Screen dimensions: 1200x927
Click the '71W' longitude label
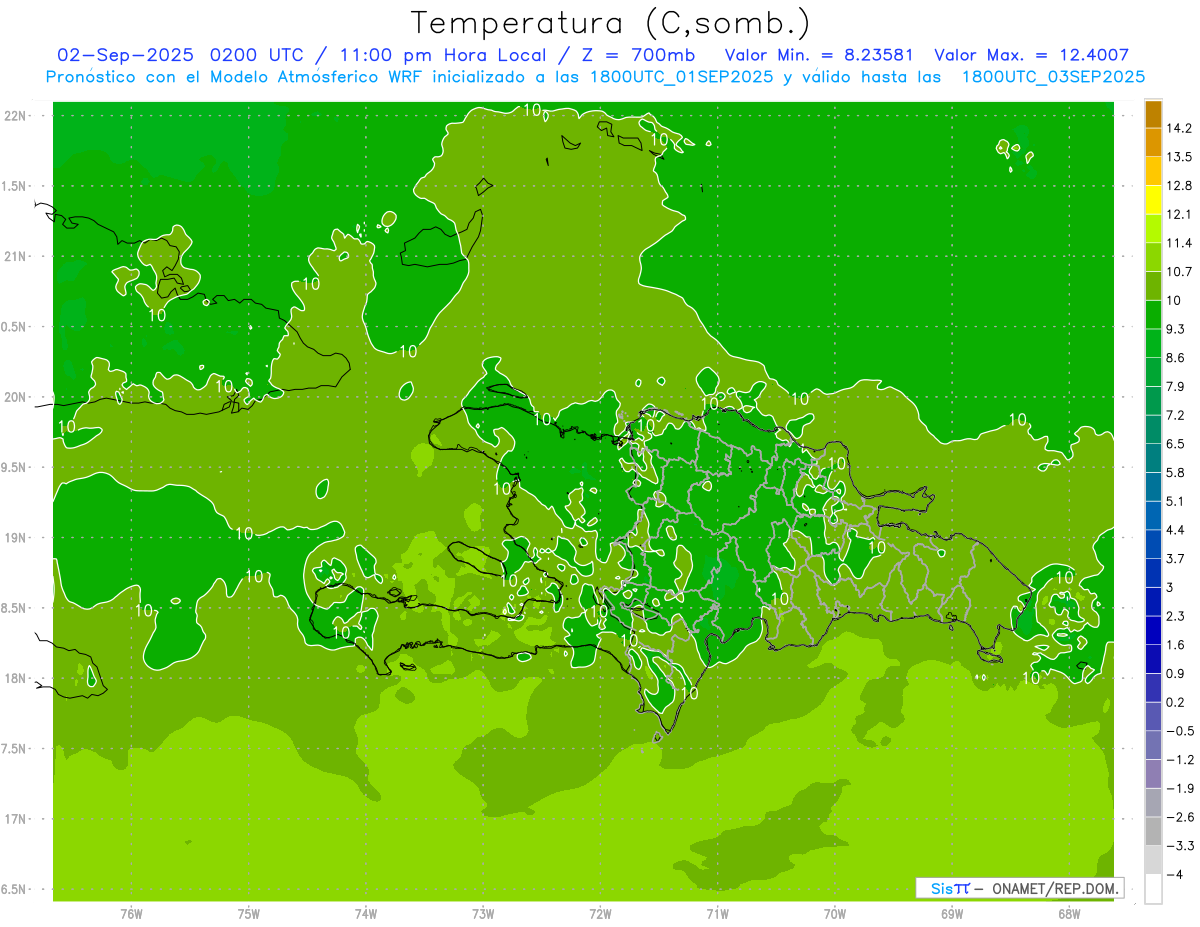pos(717,914)
